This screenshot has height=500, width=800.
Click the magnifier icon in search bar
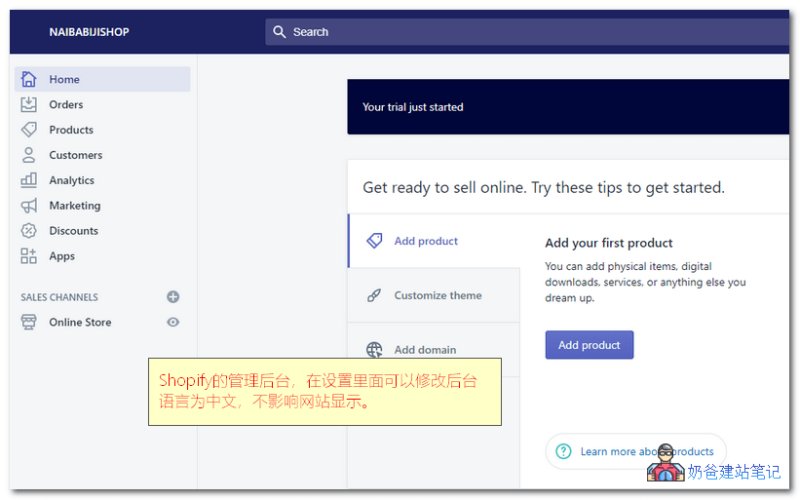point(279,32)
